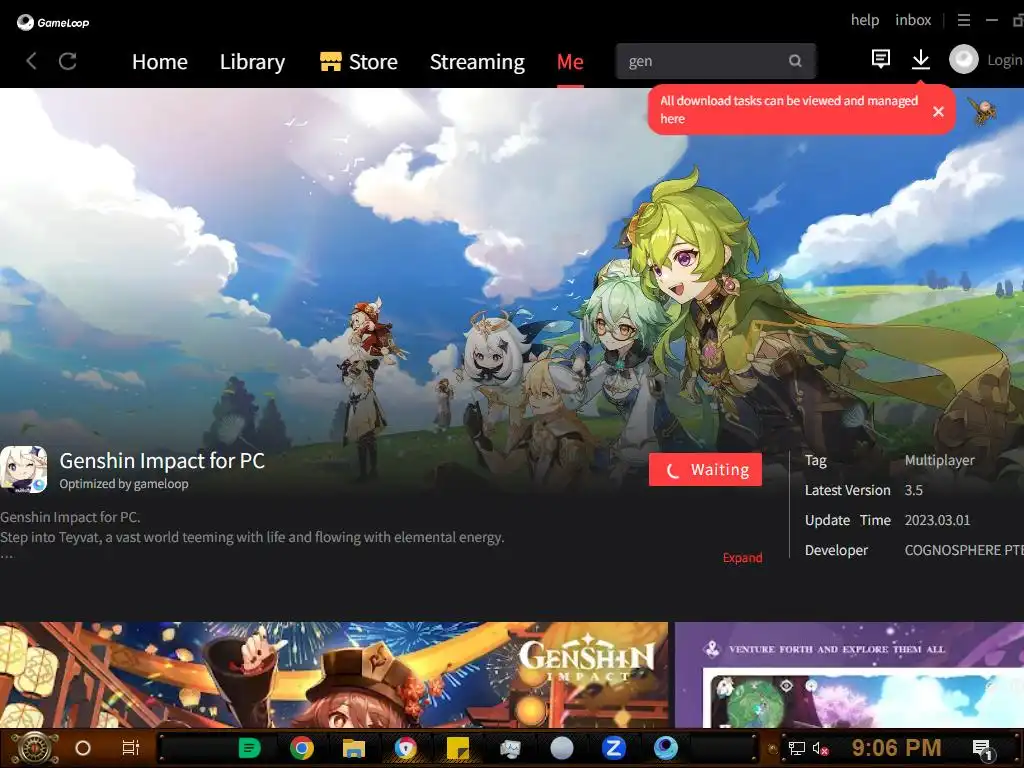This screenshot has width=1024, height=768.
Task: Open Sticky Notes from the taskbar
Action: click(457, 748)
